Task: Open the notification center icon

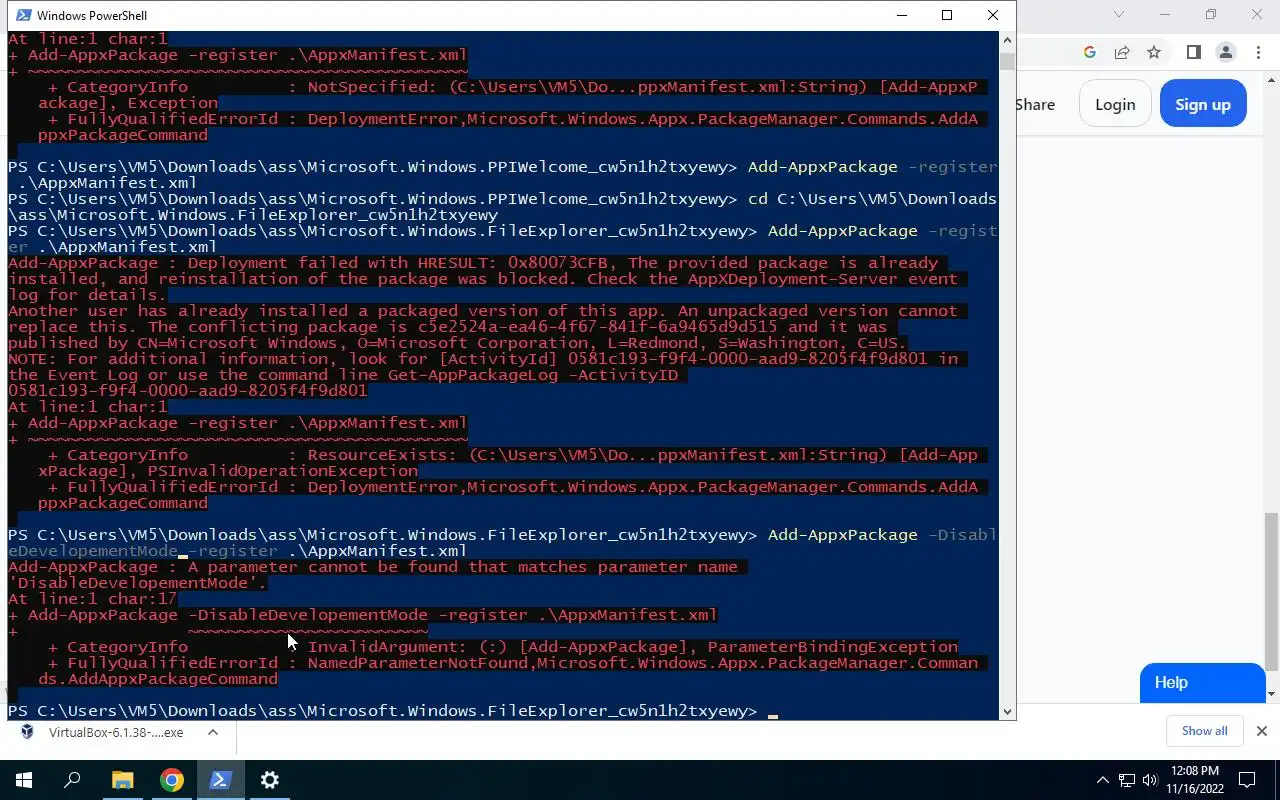Action: pos(1247,780)
